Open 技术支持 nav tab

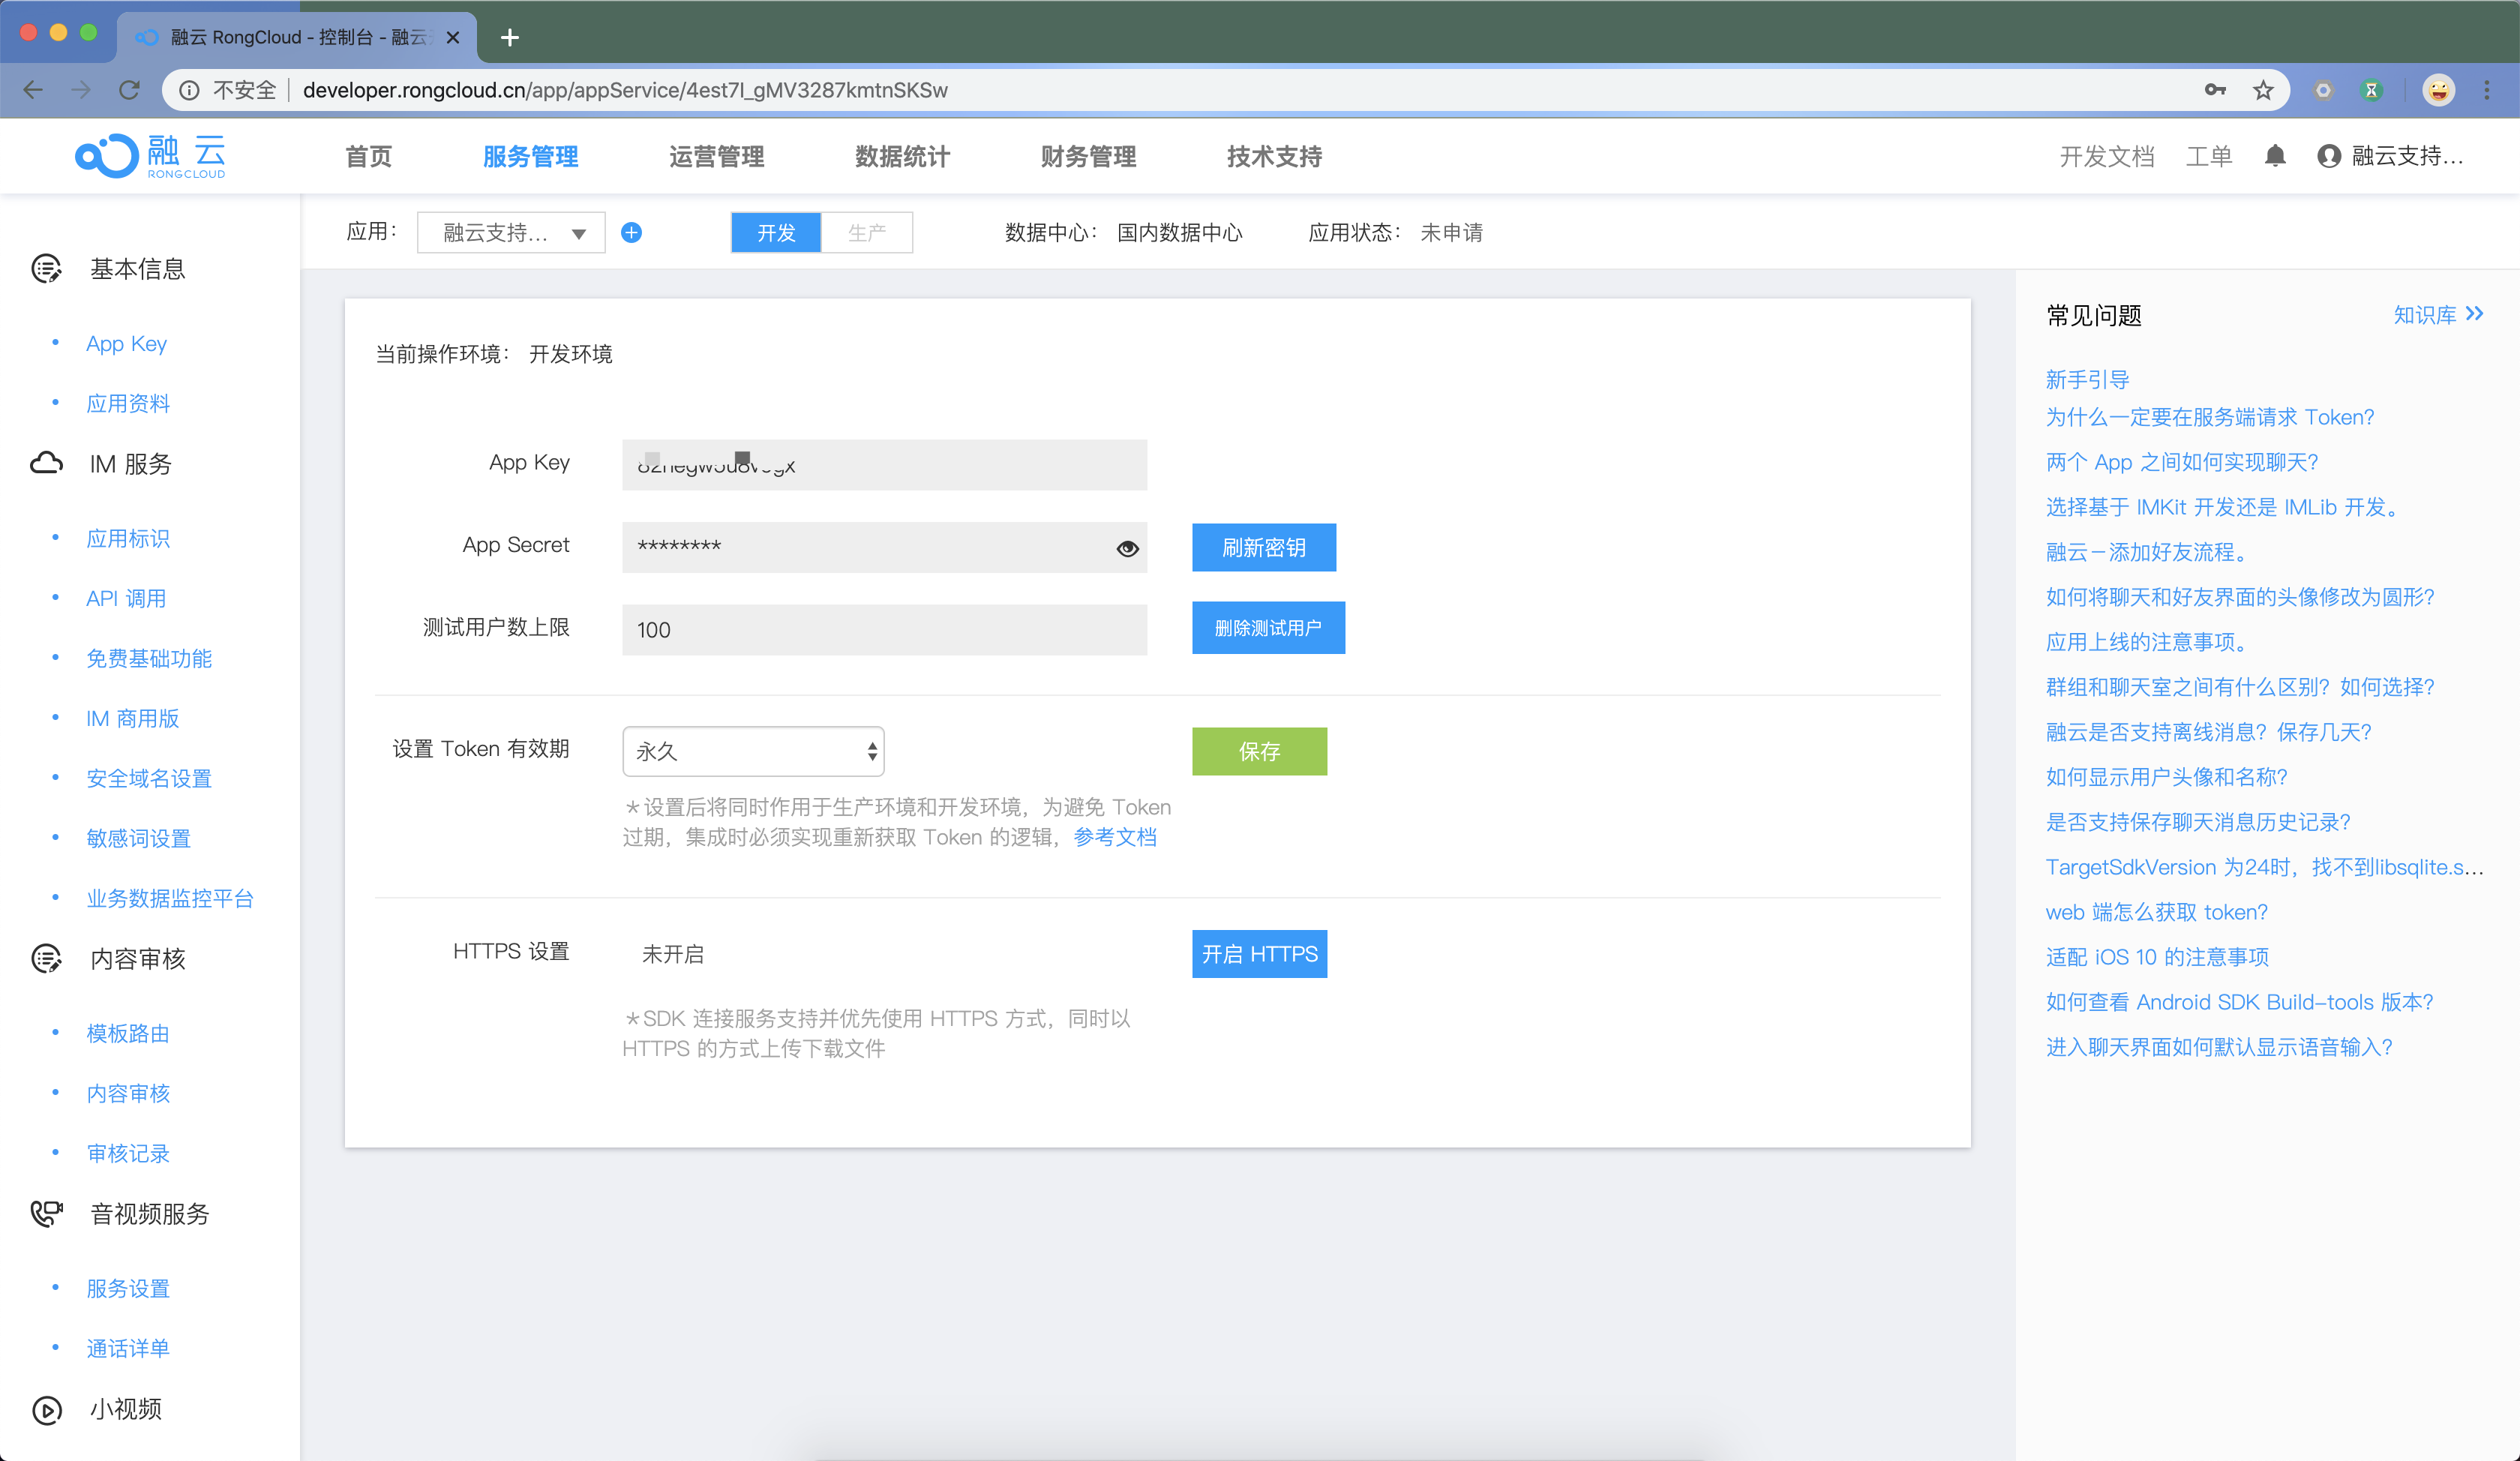point(1274,156)
